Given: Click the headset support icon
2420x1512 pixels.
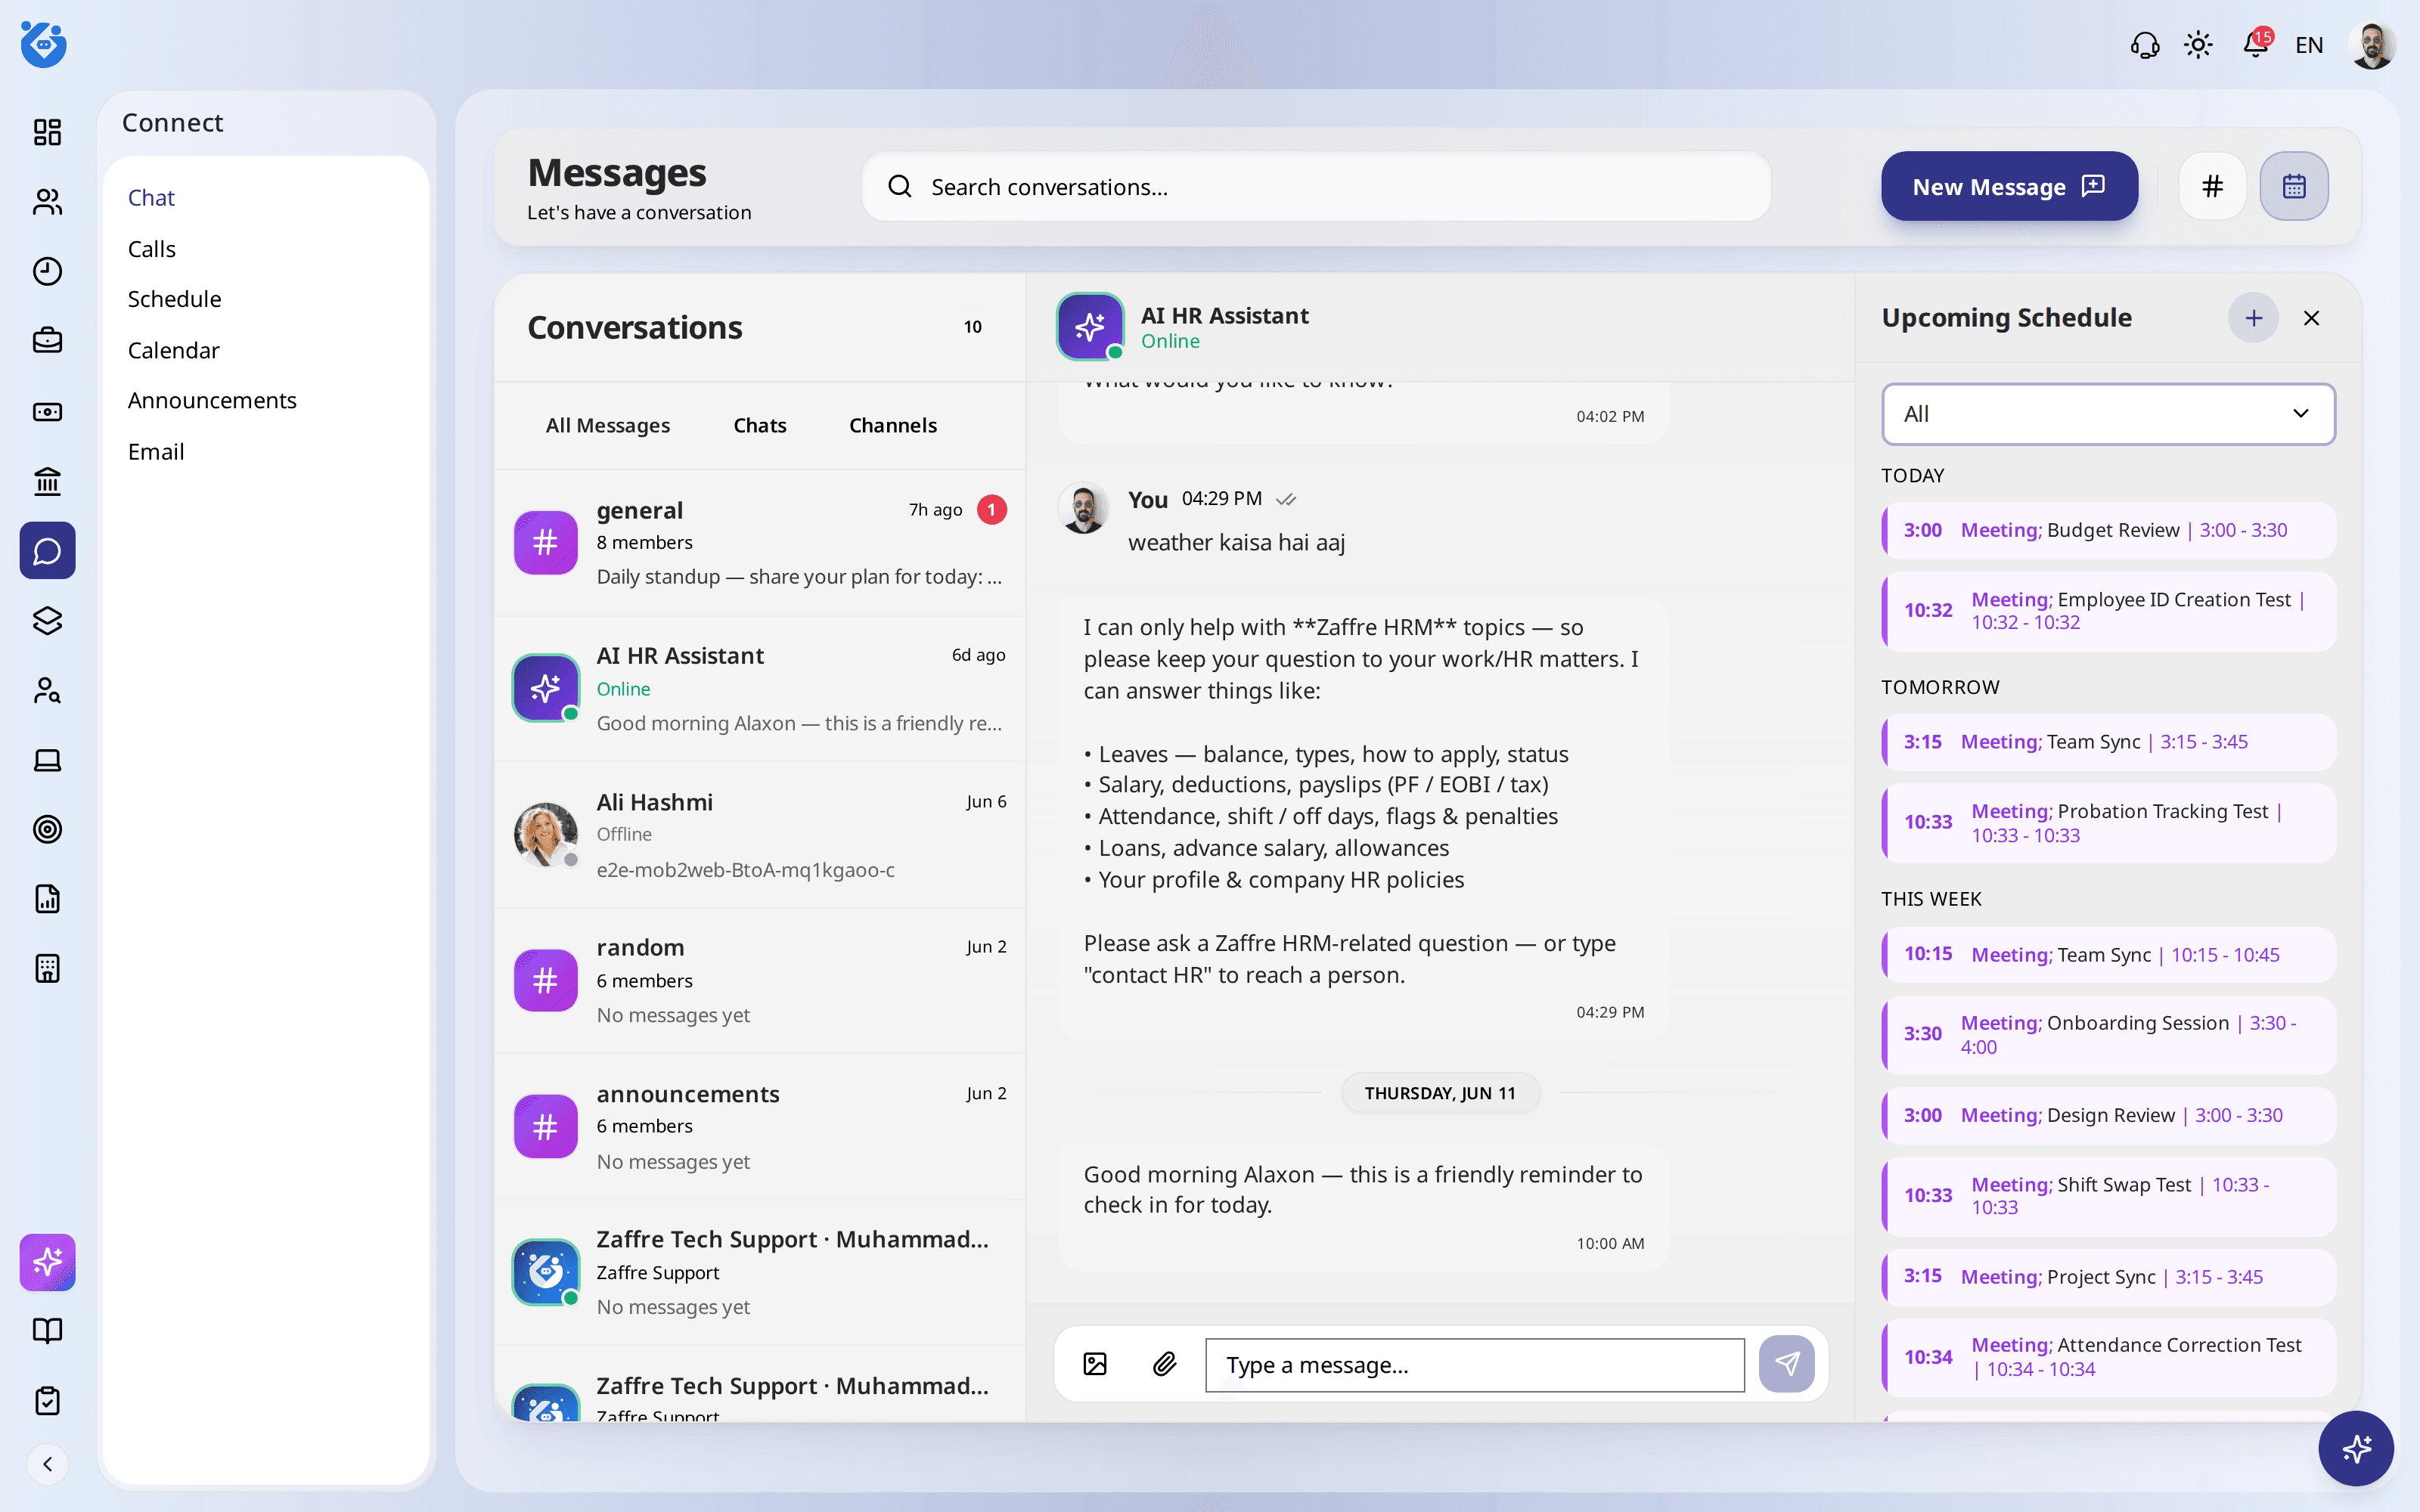Looking at the screenshot, I should (x=2144, y=45).
